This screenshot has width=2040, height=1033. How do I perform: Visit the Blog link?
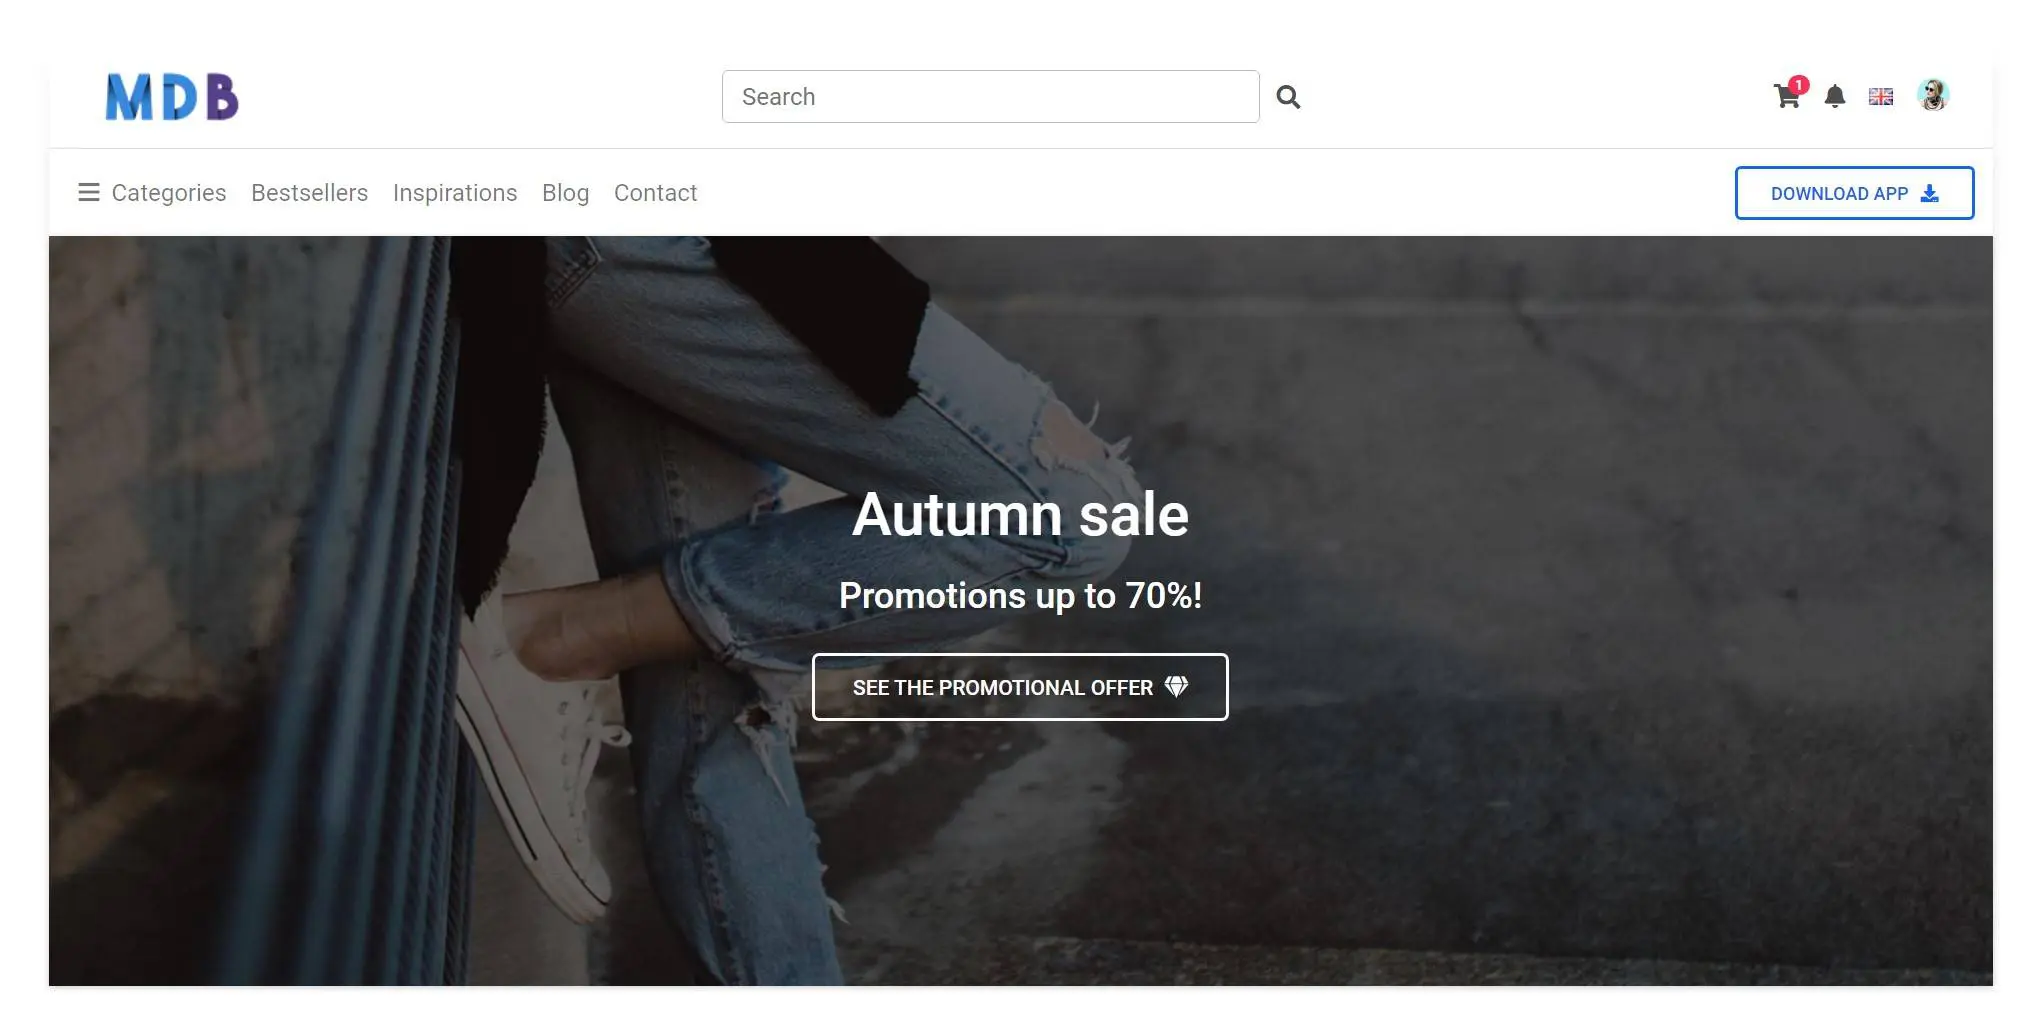click(x=565, y=193)
